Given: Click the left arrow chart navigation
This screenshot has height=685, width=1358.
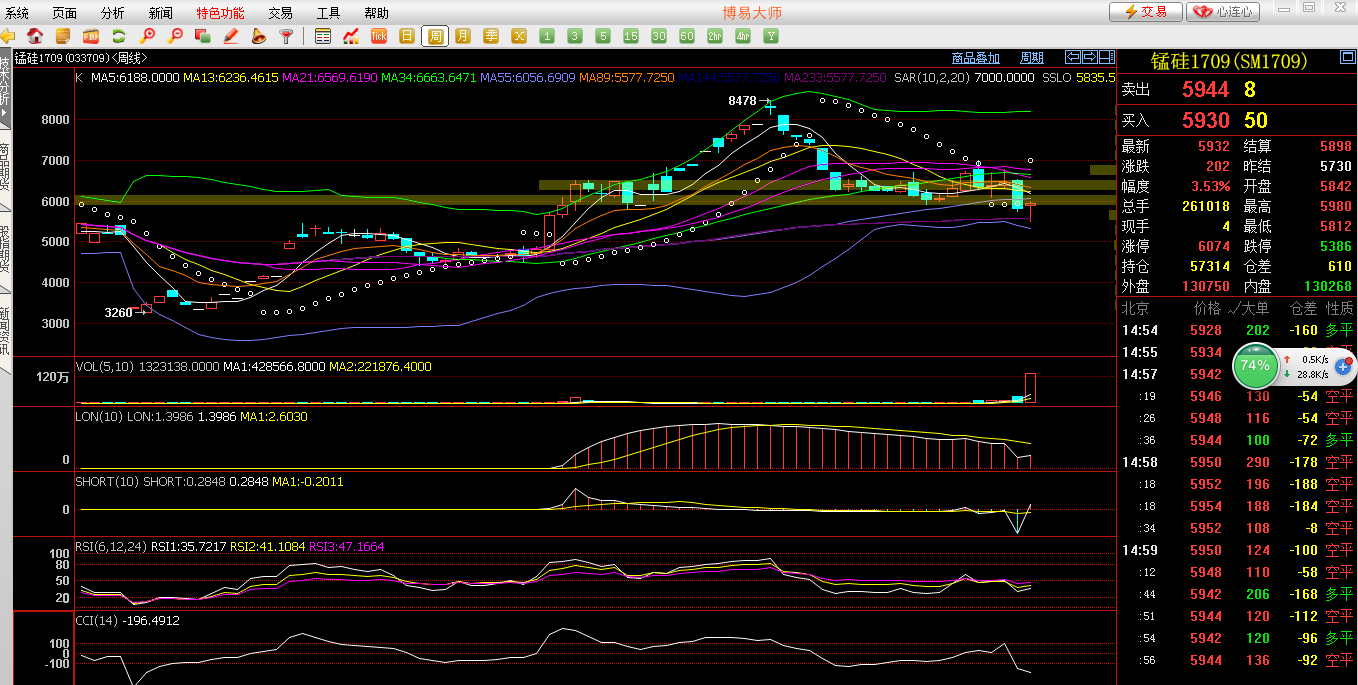Looking at the screenshot, I should pyautogui.click(x=1073, y=57).
